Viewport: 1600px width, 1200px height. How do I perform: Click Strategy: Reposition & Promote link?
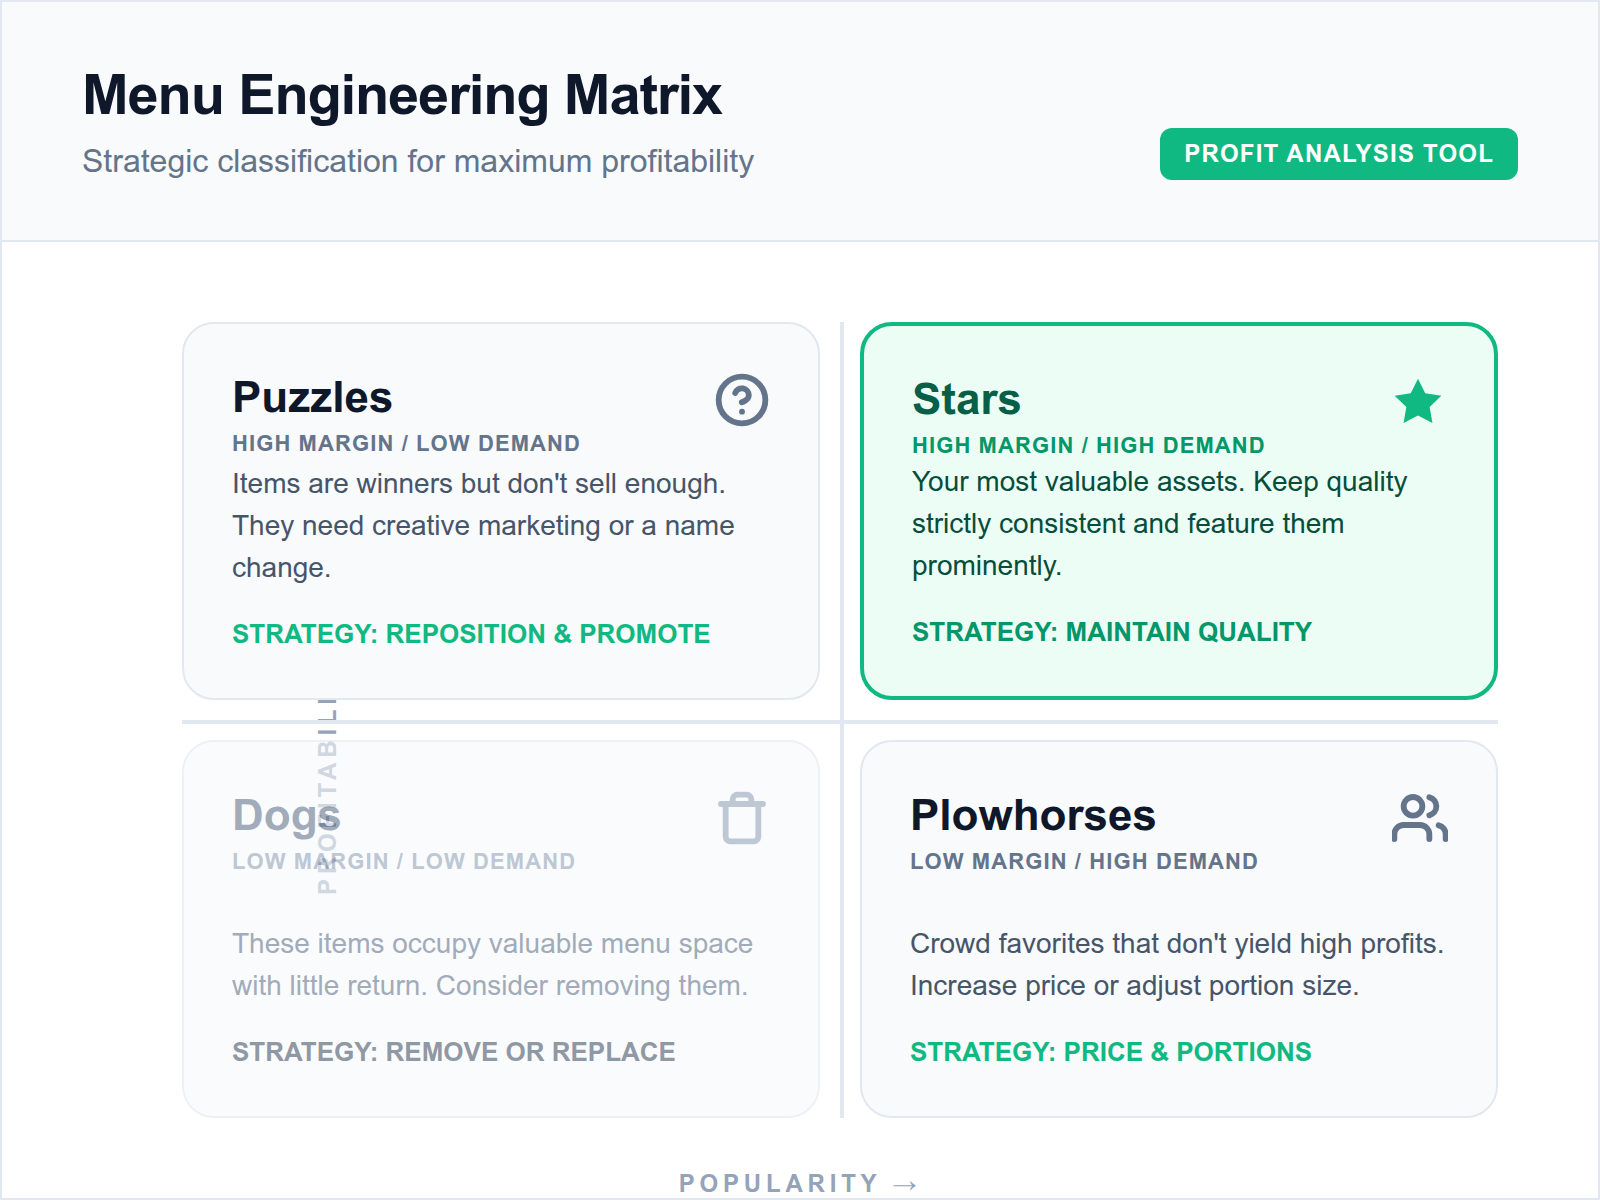tap(471, 634)
